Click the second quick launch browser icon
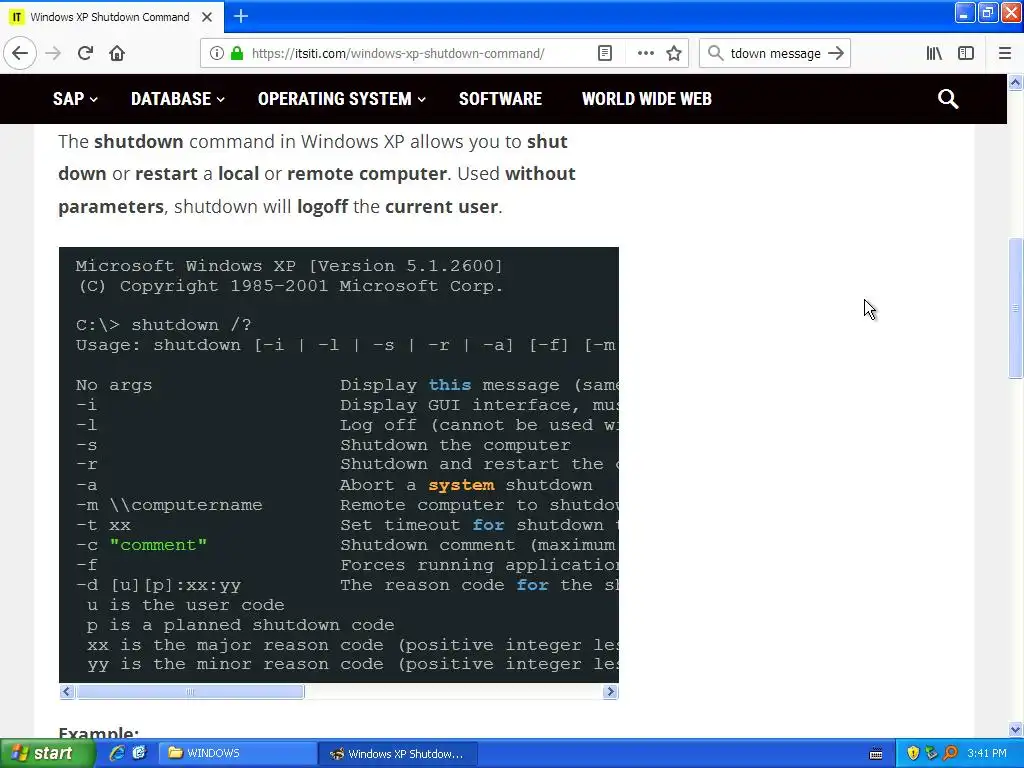1024x768 pixels. tap(140, 753)
